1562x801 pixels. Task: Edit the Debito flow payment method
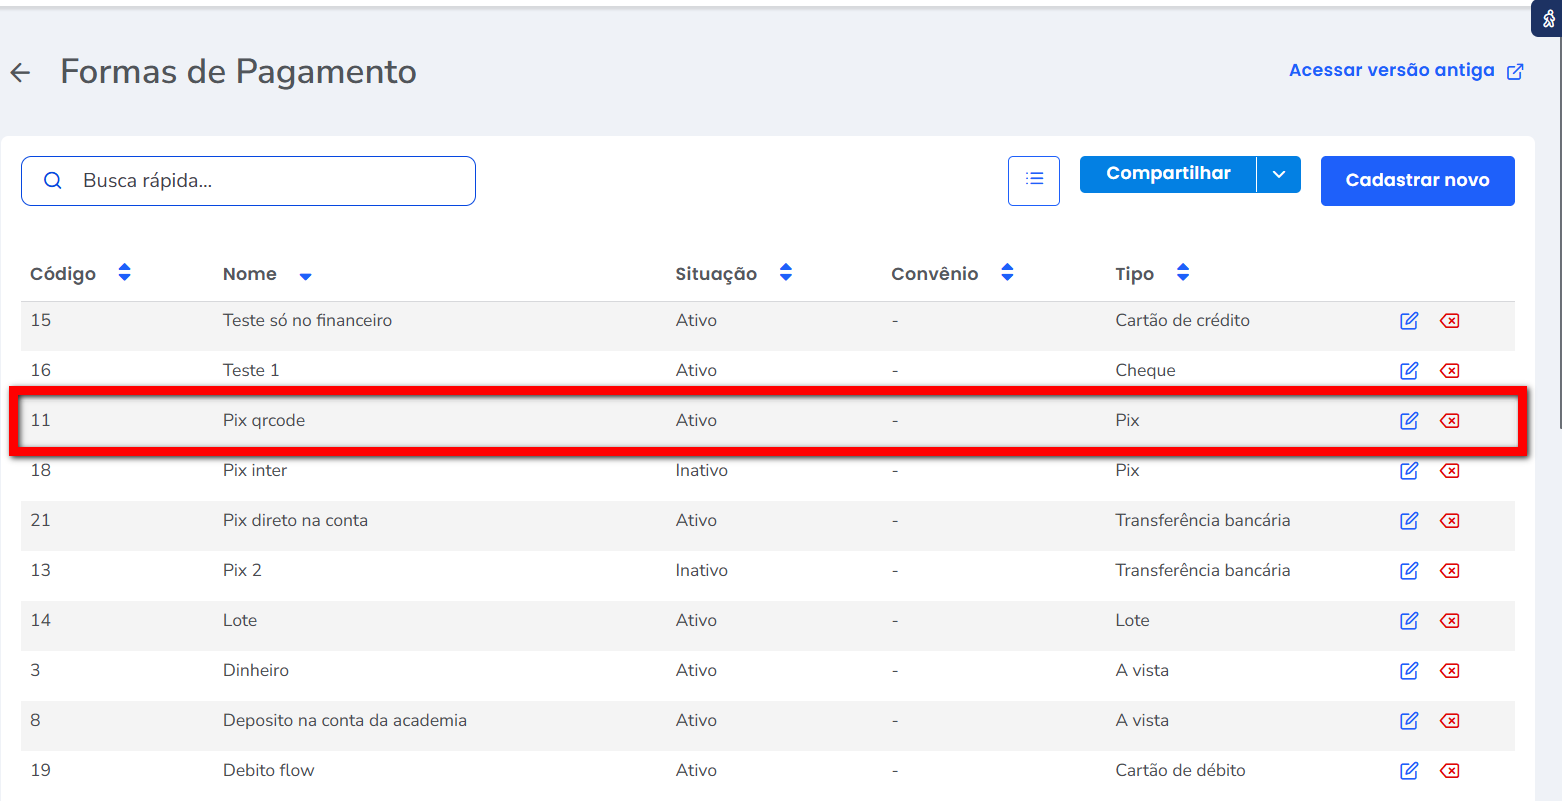pos(1409,771)
